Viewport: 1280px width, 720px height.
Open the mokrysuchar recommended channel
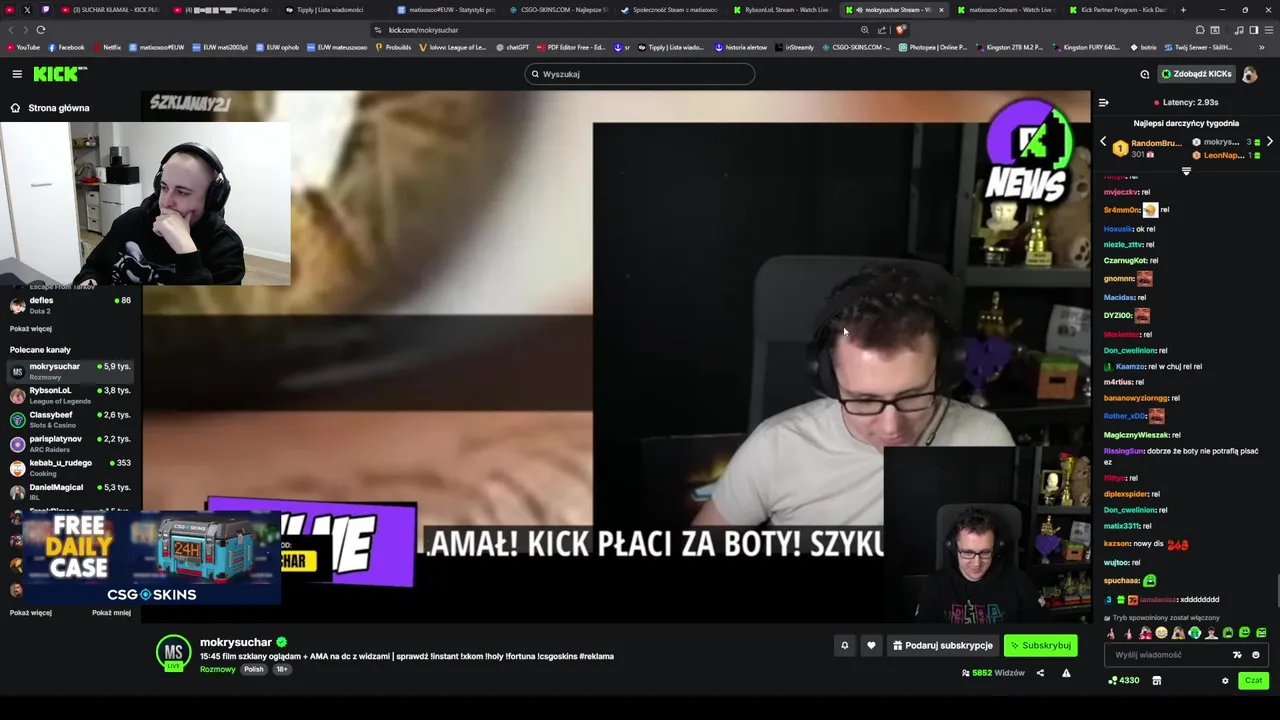[x=70, y=371]
